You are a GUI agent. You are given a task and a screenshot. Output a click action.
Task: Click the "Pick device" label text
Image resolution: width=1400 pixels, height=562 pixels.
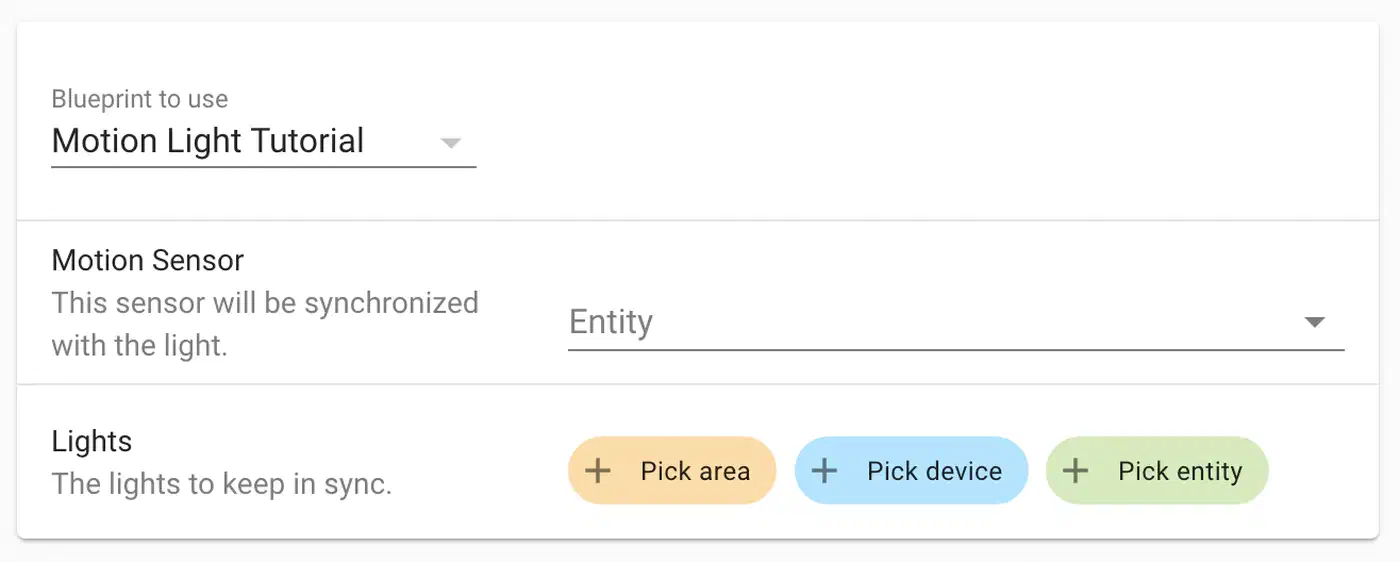(x=934, y=471)
